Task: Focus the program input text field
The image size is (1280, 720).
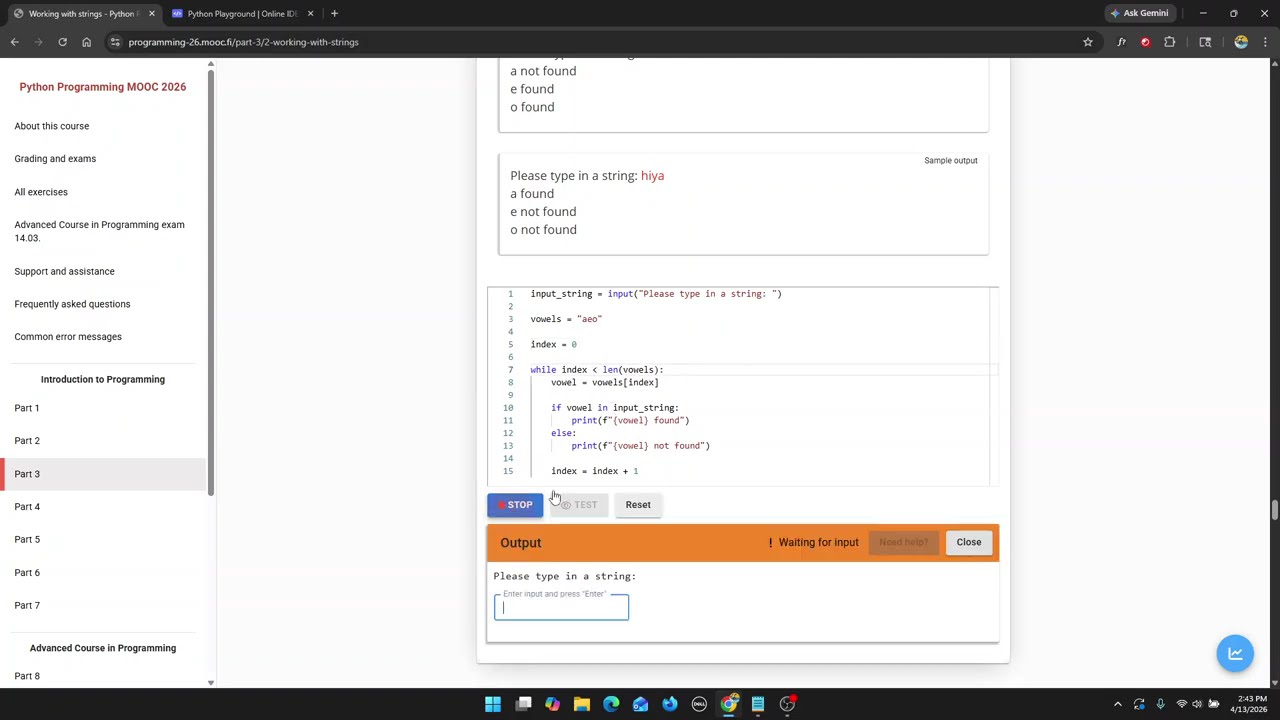Action: click(561, 607)
